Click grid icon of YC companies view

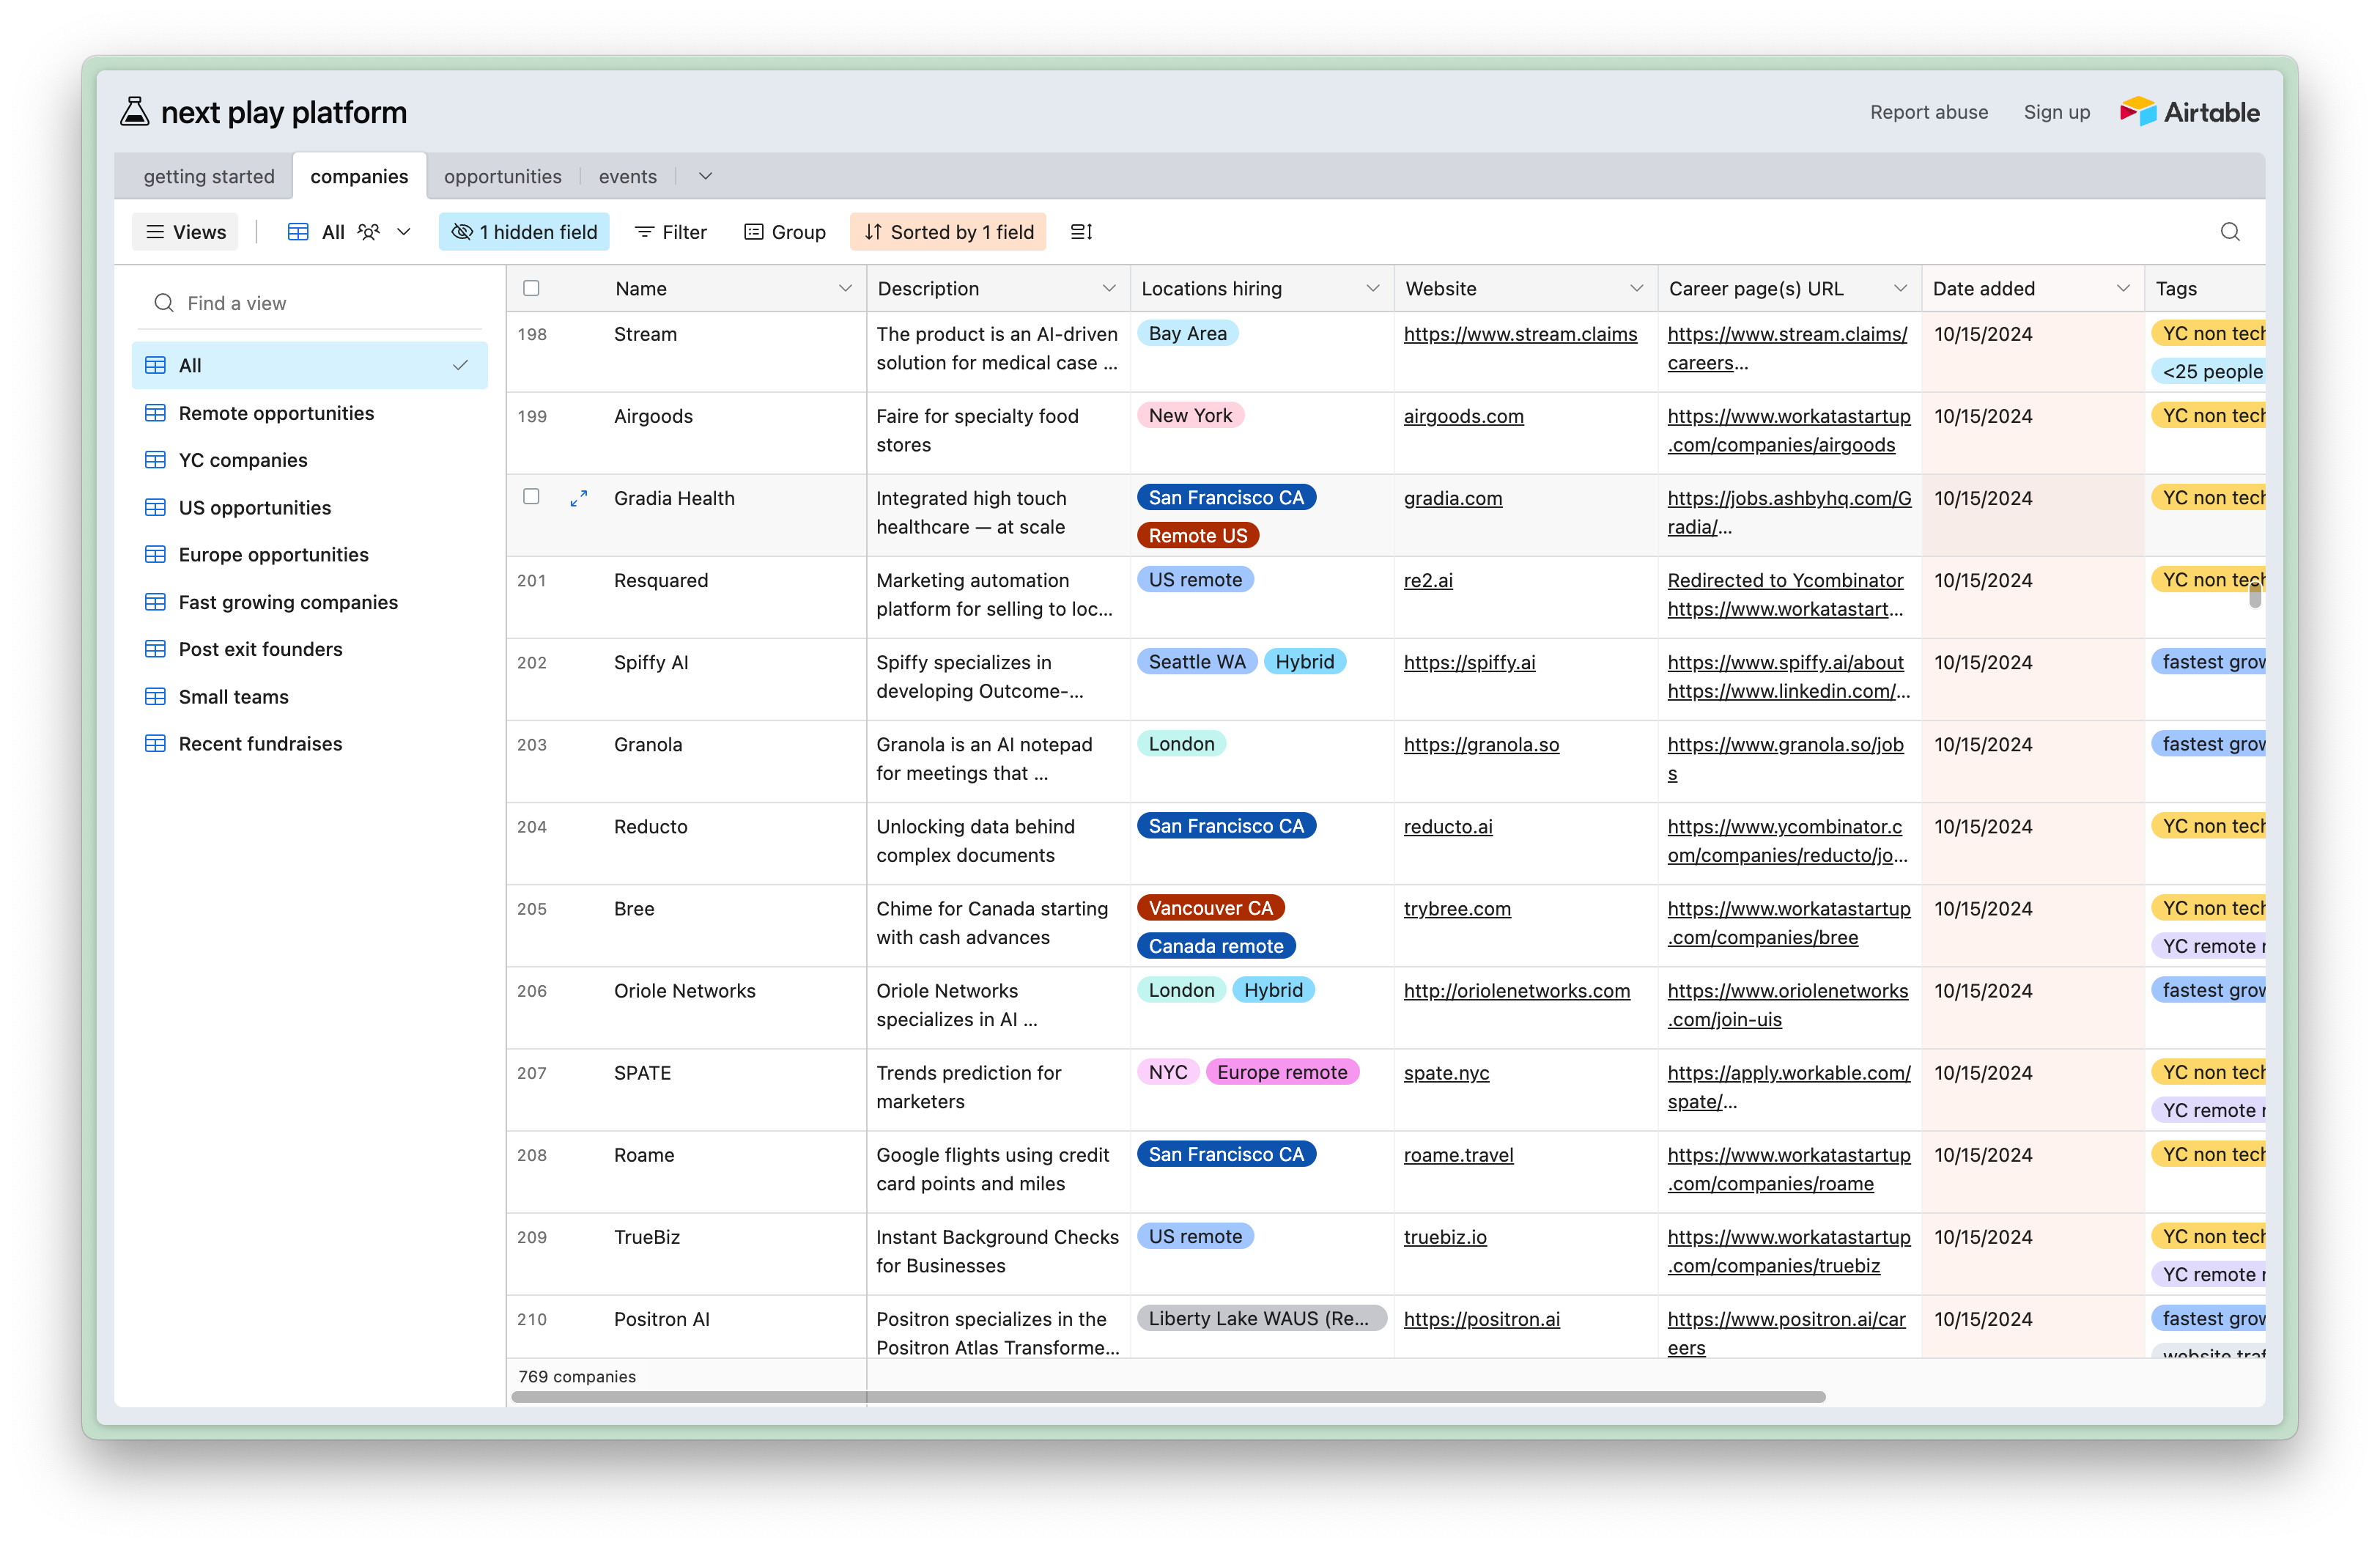coord(155,460)
